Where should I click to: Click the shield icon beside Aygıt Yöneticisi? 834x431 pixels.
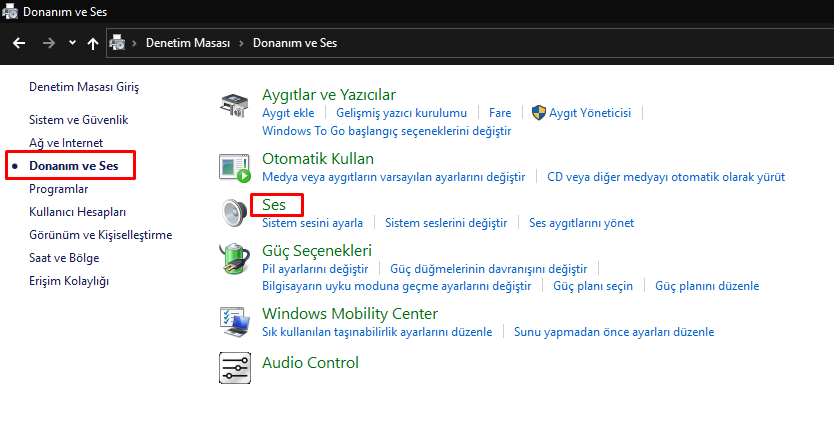click(x=539, y=112)
